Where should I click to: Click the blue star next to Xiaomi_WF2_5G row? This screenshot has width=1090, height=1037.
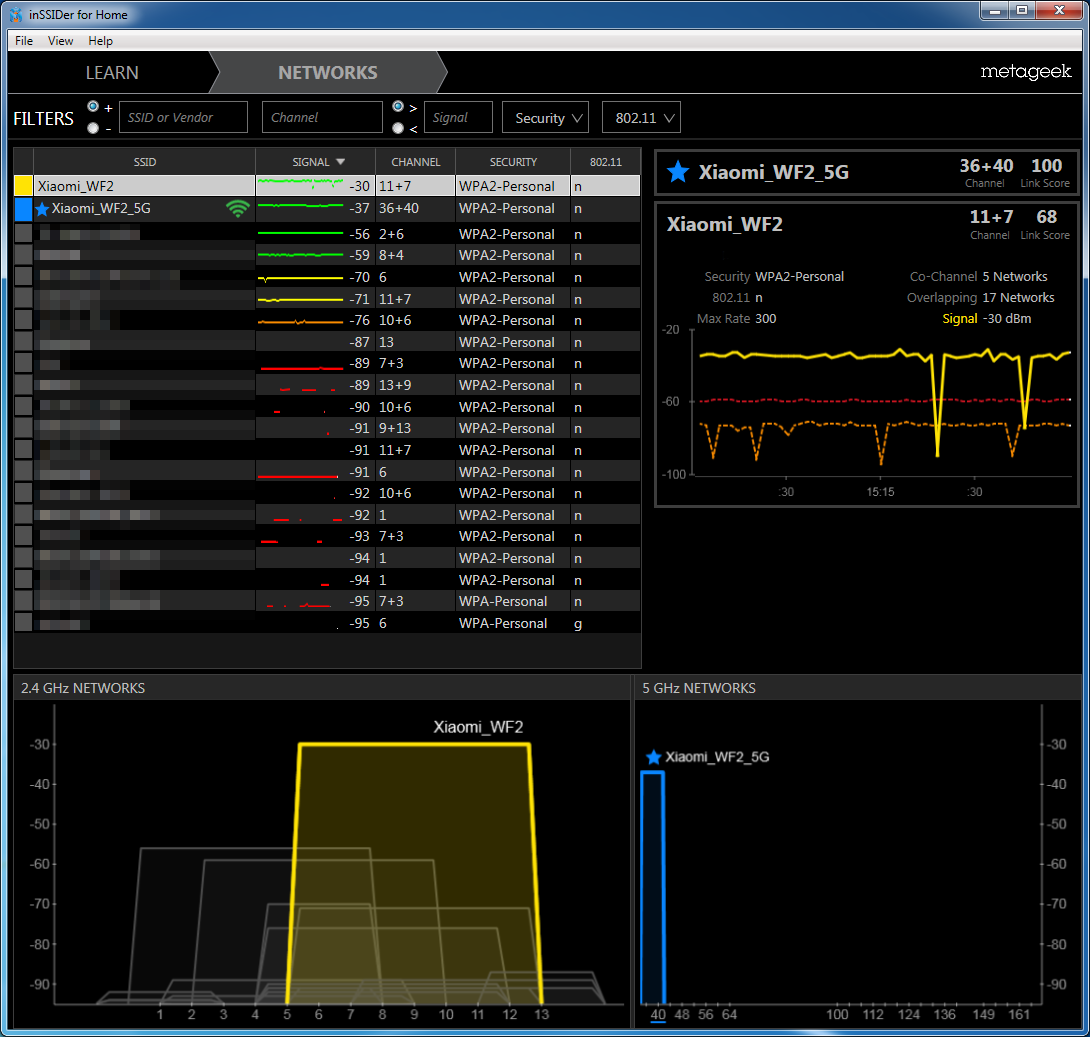click(x=42, y=209)
